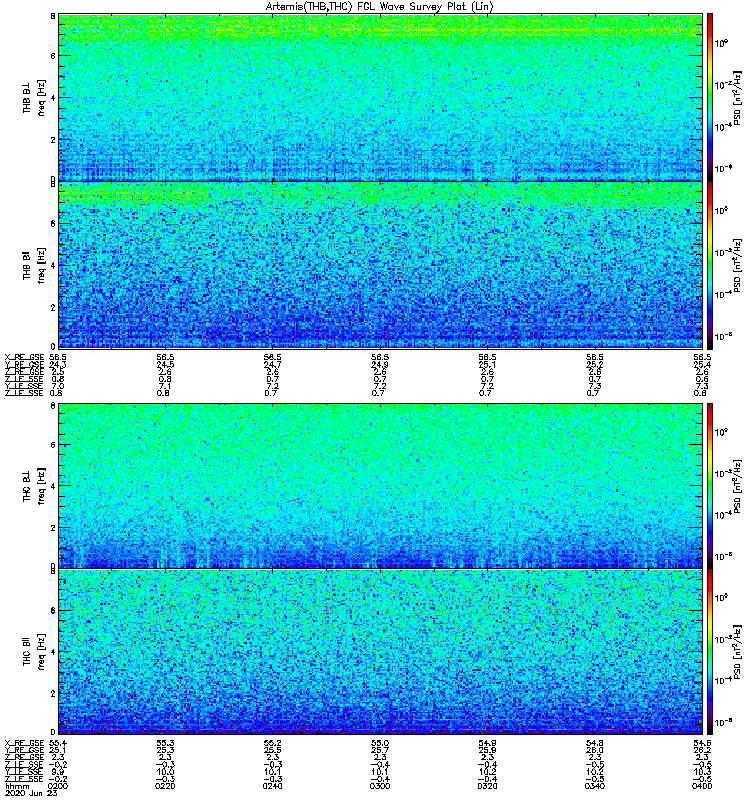
Task: Click the THC B-perpendicular spectrogram panel
Action: click(x=381, y=485)
